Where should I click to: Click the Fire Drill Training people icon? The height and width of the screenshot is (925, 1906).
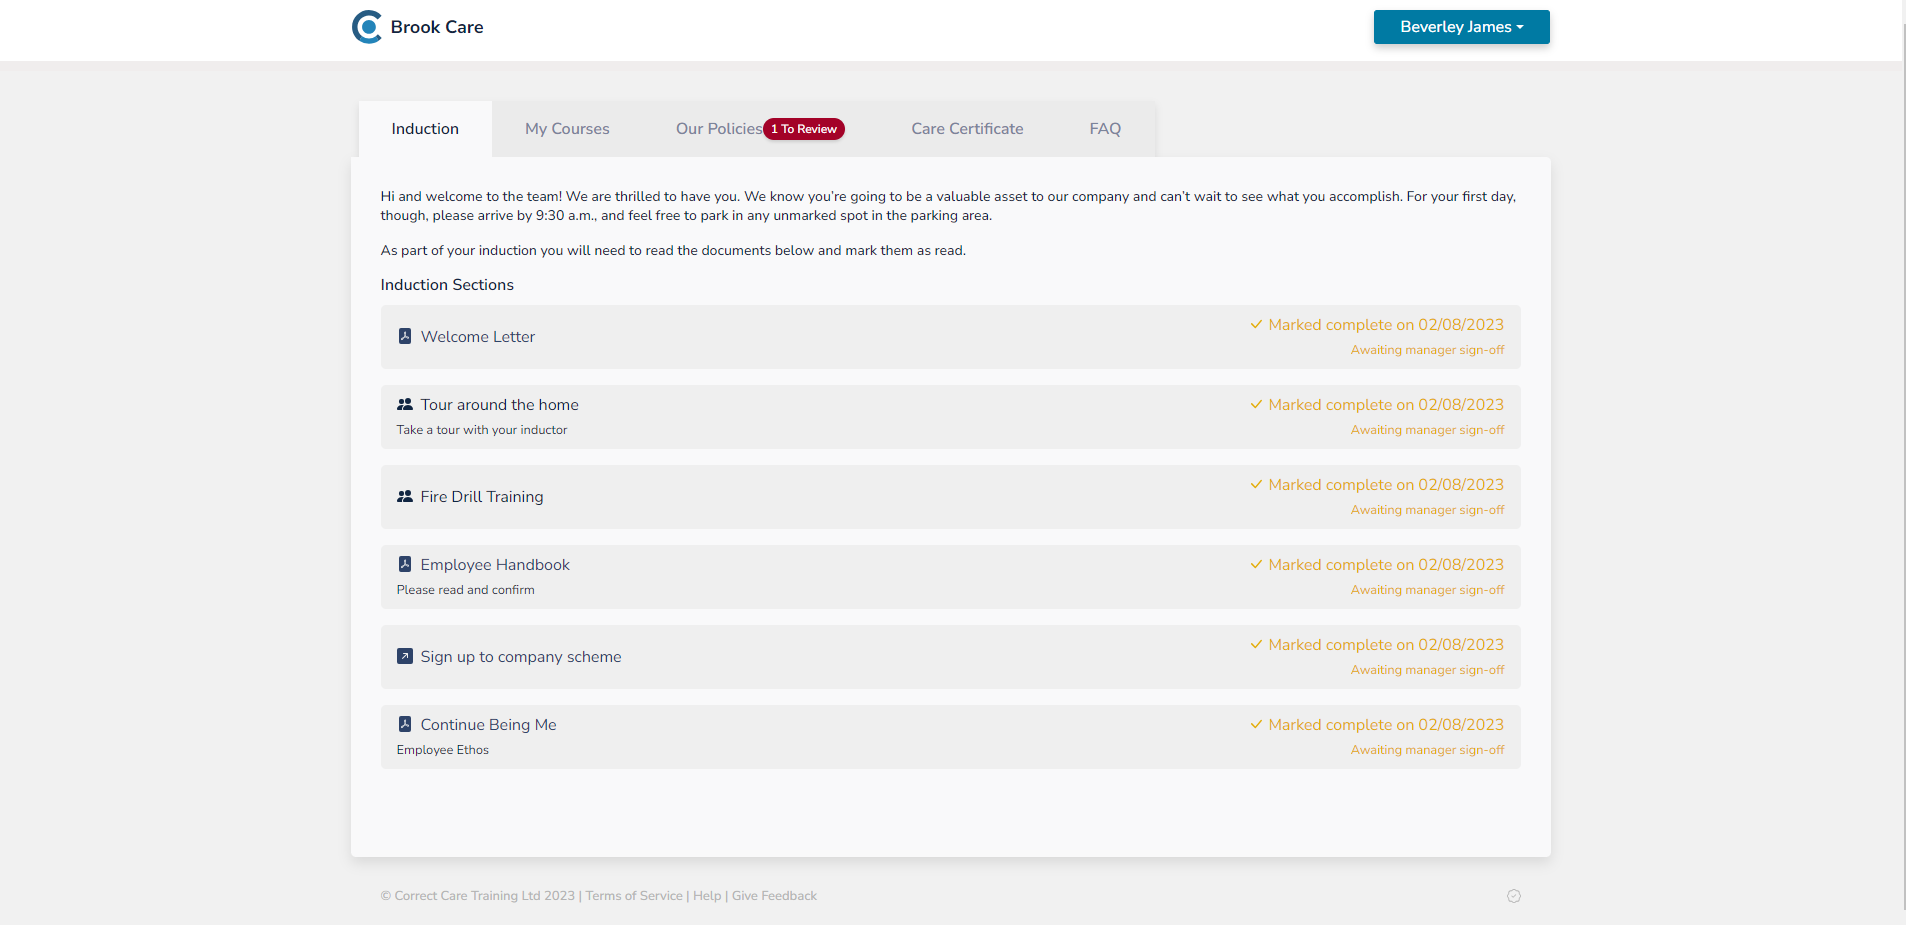(405, 497)
